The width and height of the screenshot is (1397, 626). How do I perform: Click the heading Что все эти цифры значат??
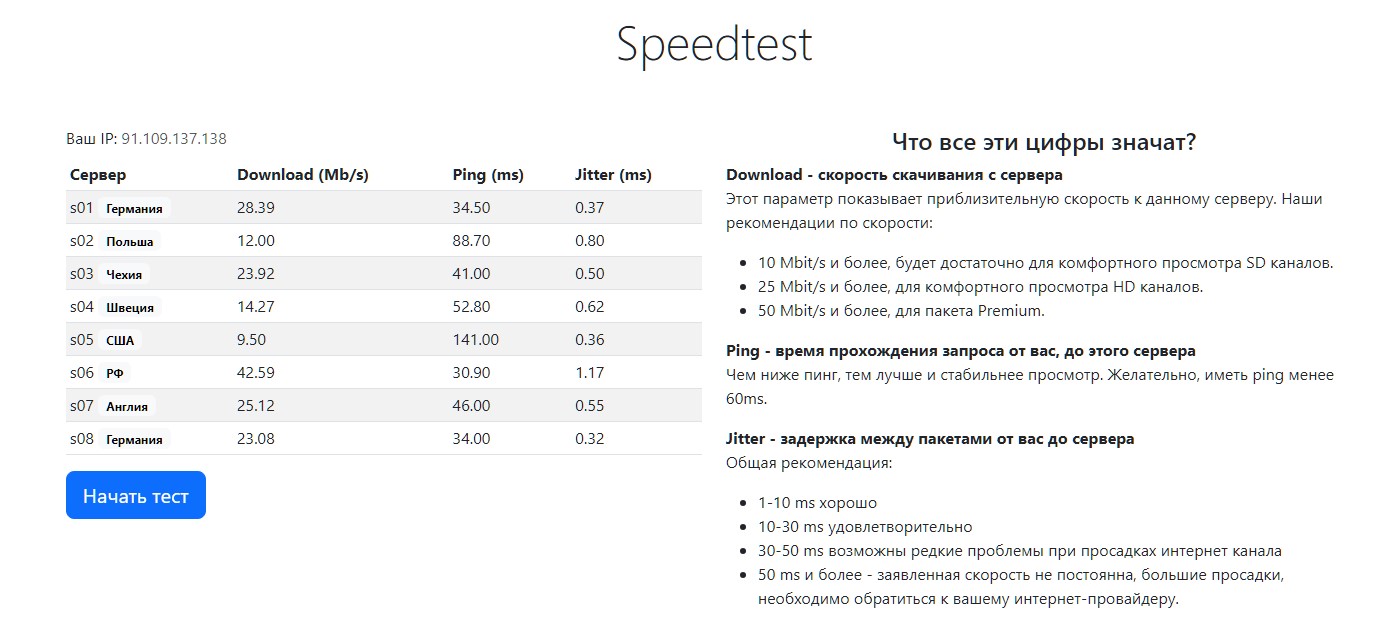[x=1044, y=142]
